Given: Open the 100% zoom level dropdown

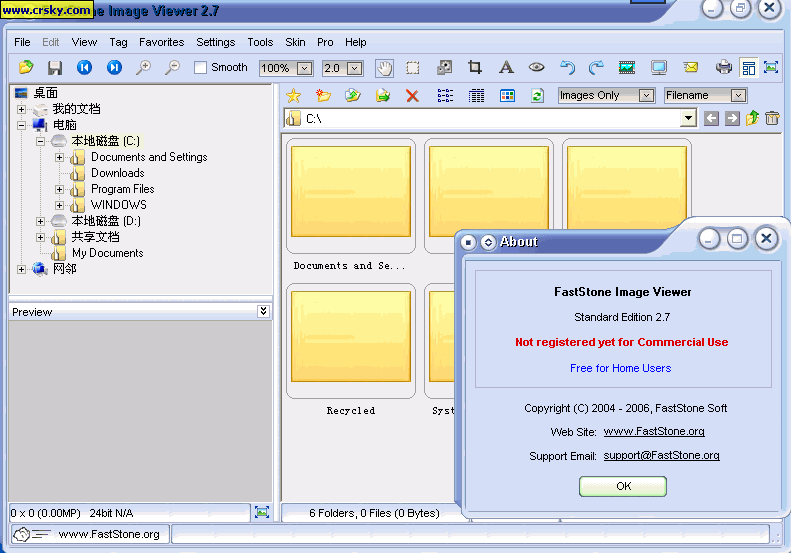Looking at the screenshot, I should pyautogui.click(x=304, y=69).
